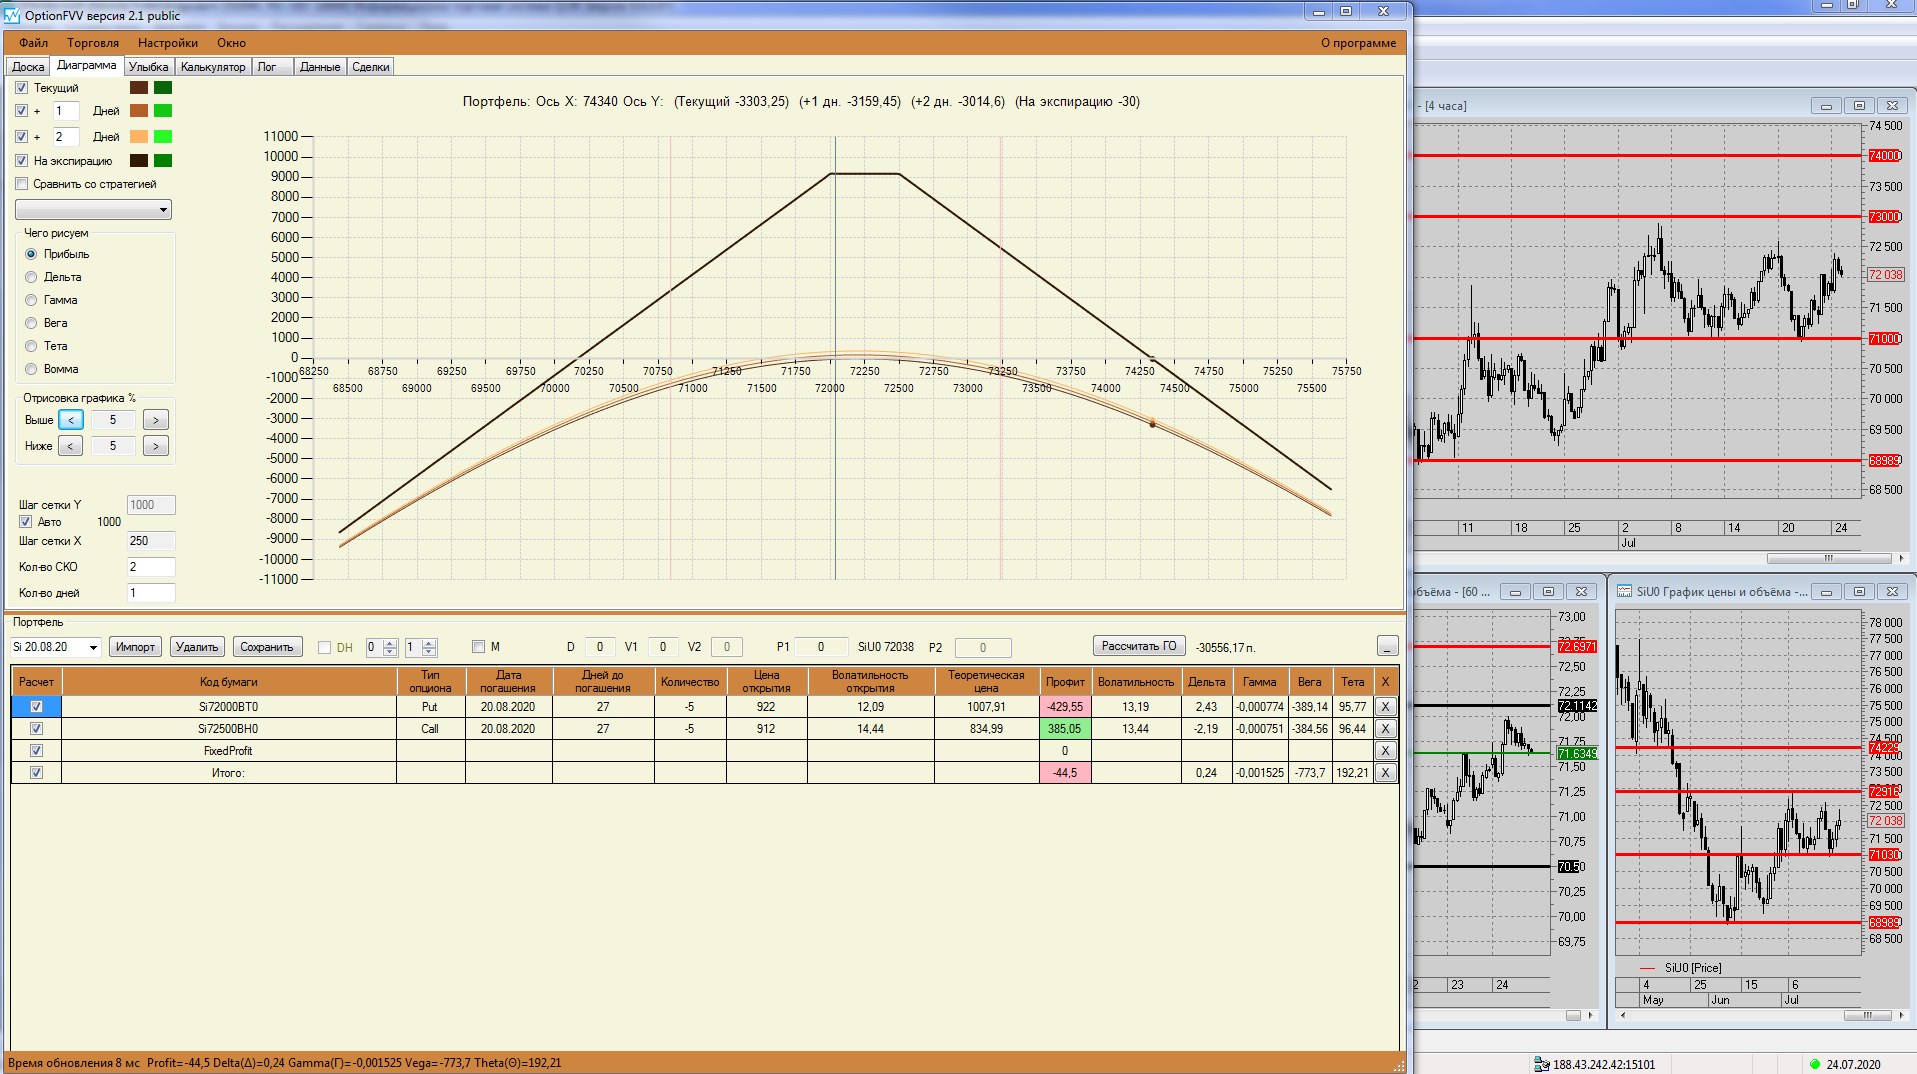Click the connection address status icon
This screenshot has height=1074, width=1917.
1542,1064
